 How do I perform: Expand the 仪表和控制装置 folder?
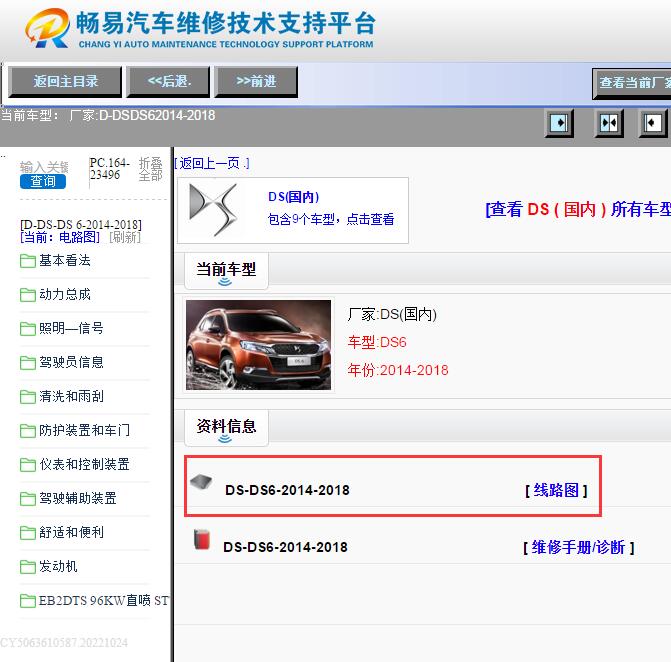coord(84,464)
